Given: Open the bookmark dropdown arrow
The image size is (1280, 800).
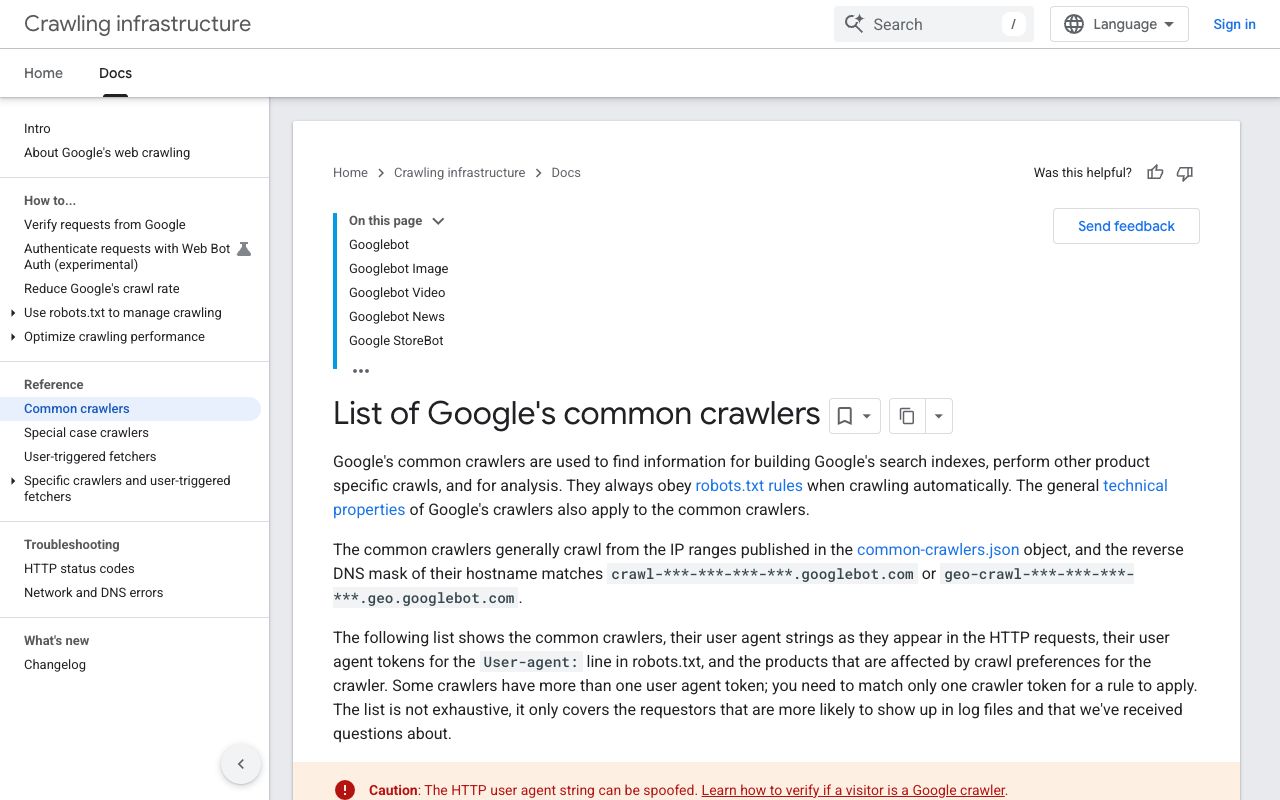Looking at the screenshot, I should pyautogui.click(x=867, y=416).
